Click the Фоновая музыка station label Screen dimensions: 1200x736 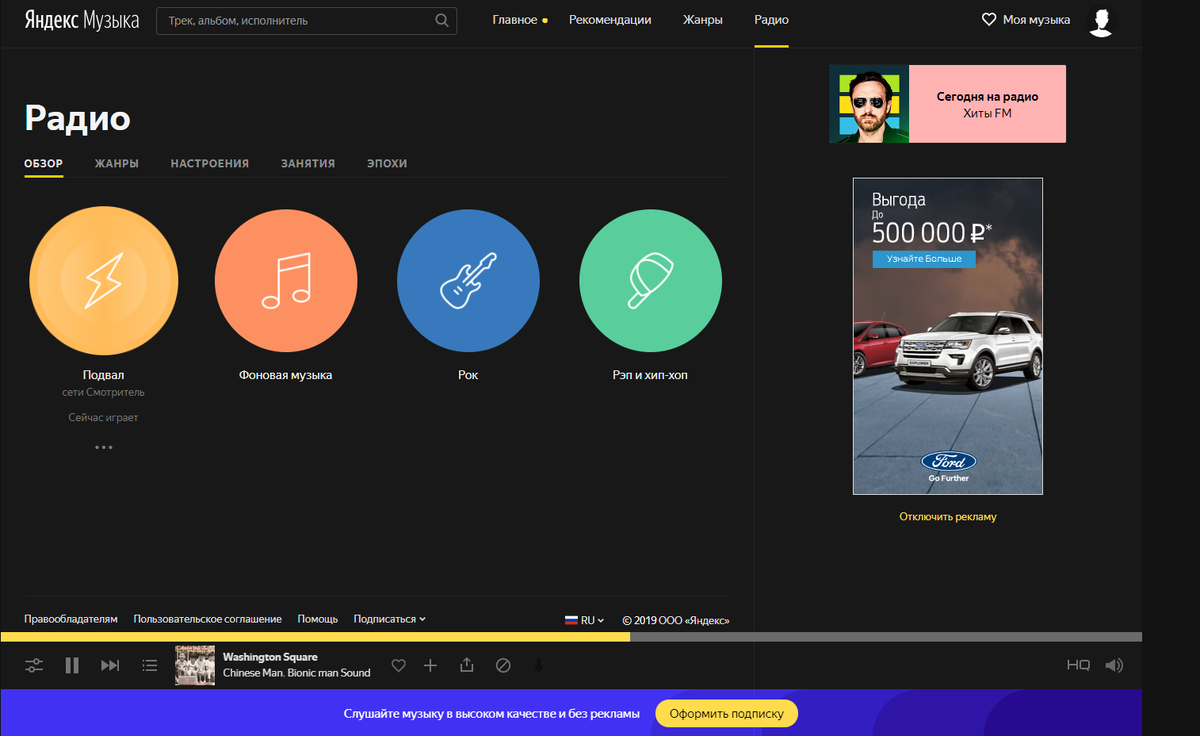(x=286, y=375)
